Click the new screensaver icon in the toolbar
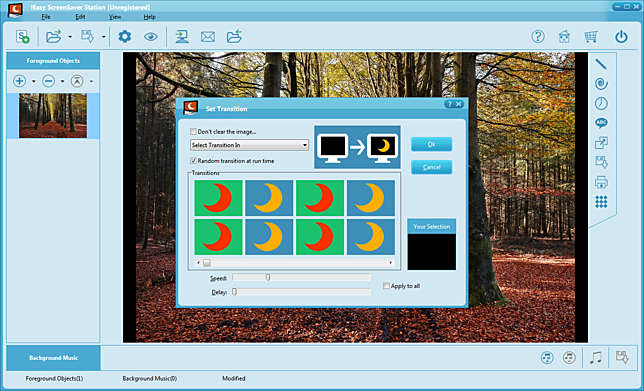The width and height of the screenshot is (644, 391). pyautogui.click(x=23, y=37)
